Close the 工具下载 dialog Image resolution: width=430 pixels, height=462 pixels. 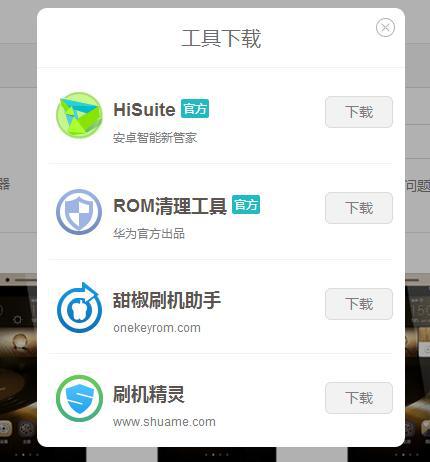tap(385, 27)
